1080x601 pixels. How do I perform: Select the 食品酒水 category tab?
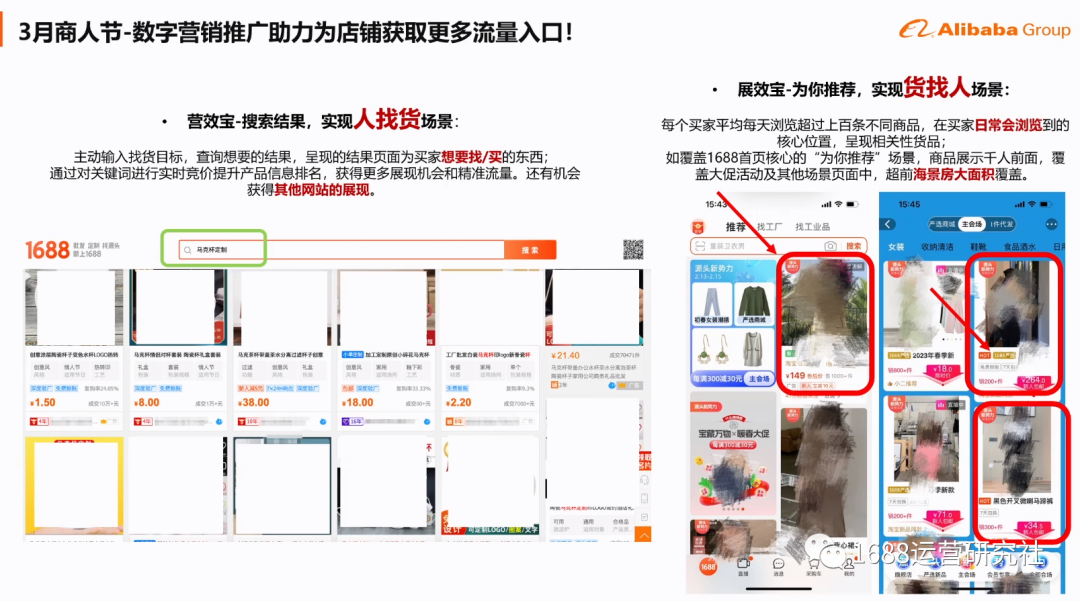pos(1020,246)
